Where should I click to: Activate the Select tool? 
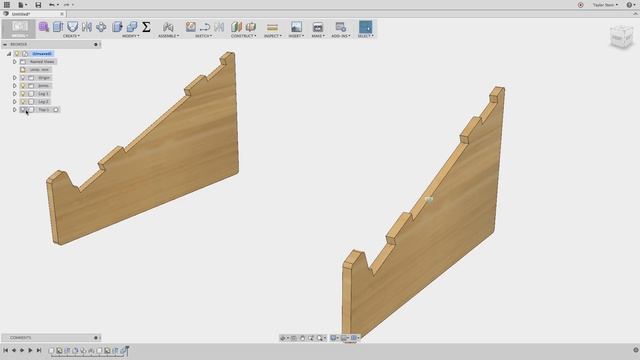click(x=365, y=27)
